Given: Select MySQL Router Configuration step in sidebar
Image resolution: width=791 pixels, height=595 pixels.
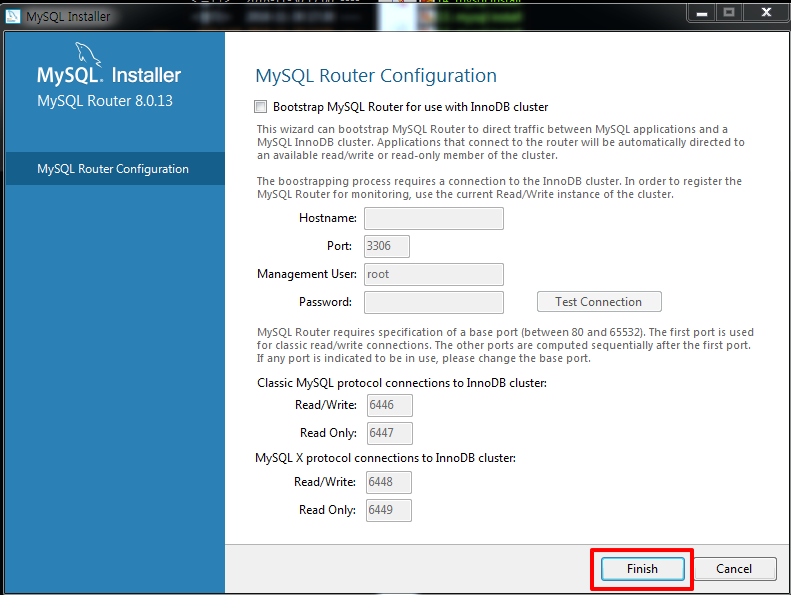Looking at the screenshot, I should (x=115, y=169).
